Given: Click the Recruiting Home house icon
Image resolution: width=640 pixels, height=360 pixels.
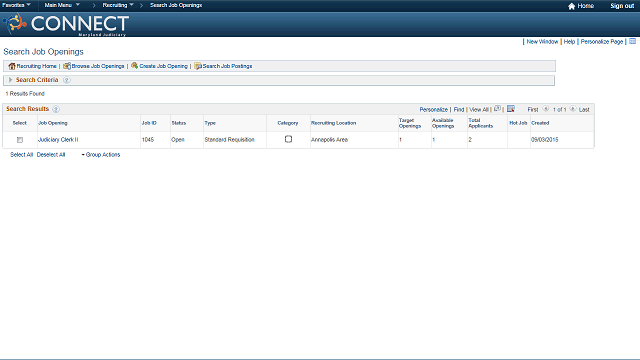Looking at the screenshot, I should [x=12, y=66].
